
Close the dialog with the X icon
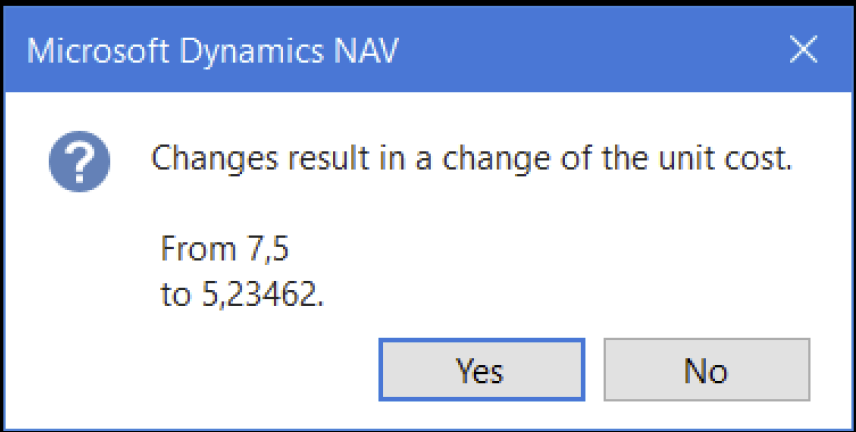pyautogui.click(x=804, y=50)
